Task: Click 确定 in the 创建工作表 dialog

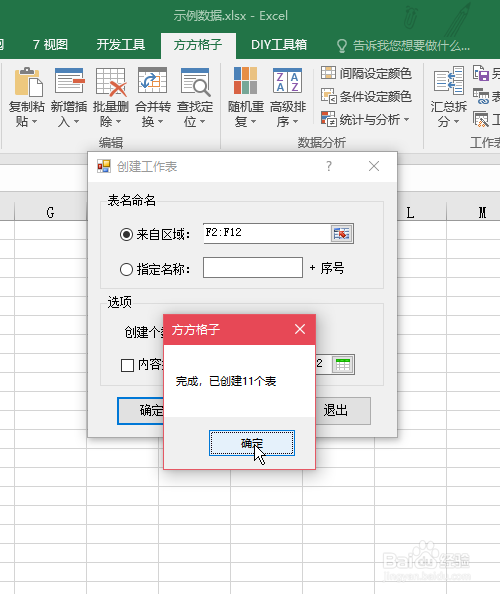Action: [x=141, y=411]
